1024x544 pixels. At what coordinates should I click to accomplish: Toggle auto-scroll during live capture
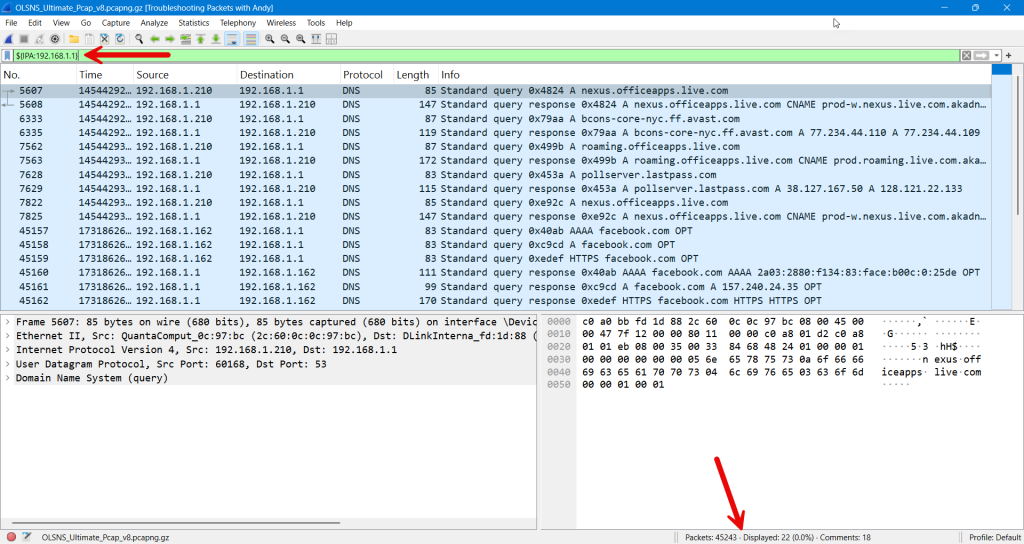click(x=231, y=39)
